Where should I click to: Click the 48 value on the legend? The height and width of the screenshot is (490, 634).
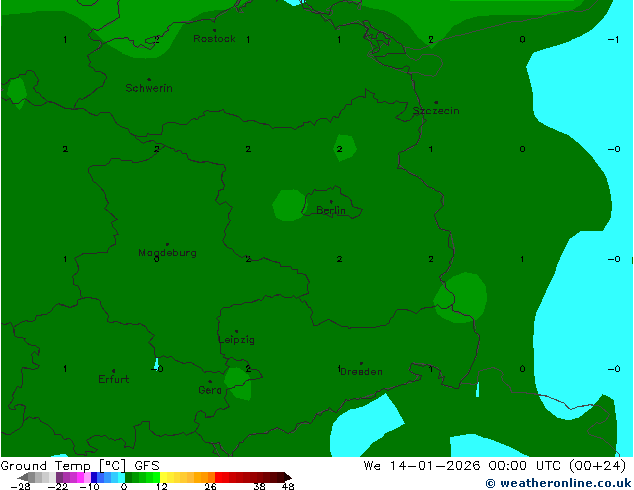[288, 486]
